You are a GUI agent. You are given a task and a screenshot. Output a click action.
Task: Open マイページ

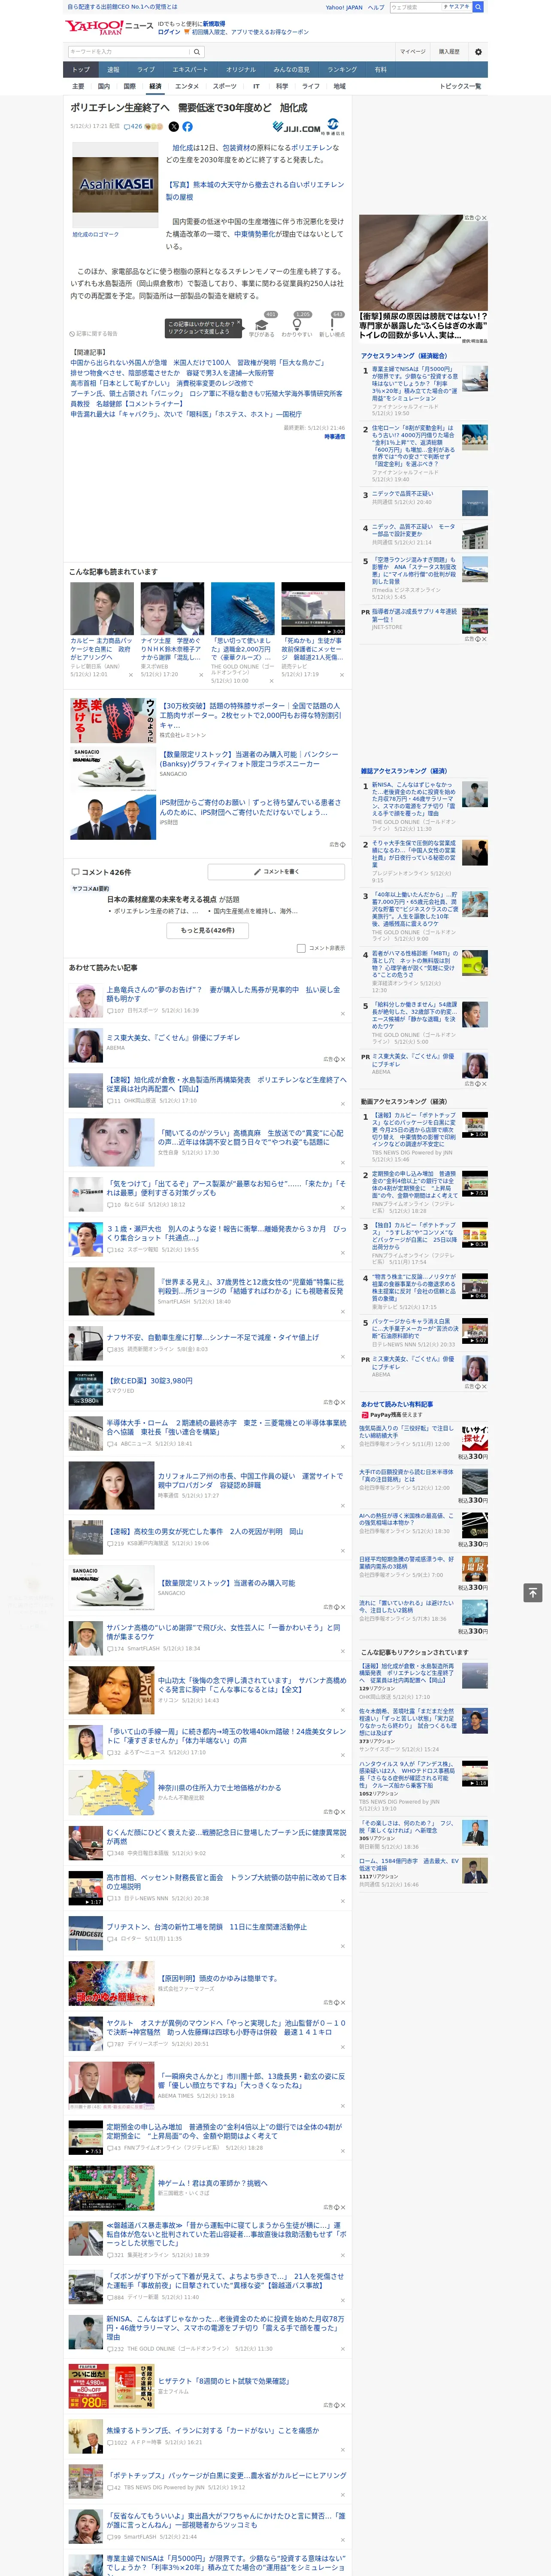click(x=413, y=52)
